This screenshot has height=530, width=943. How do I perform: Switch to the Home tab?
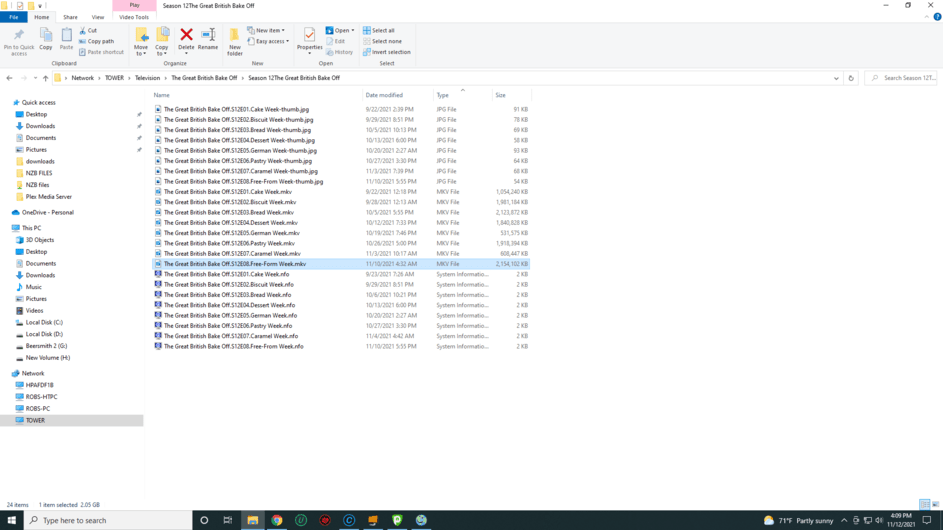click(x=41, y=17)
